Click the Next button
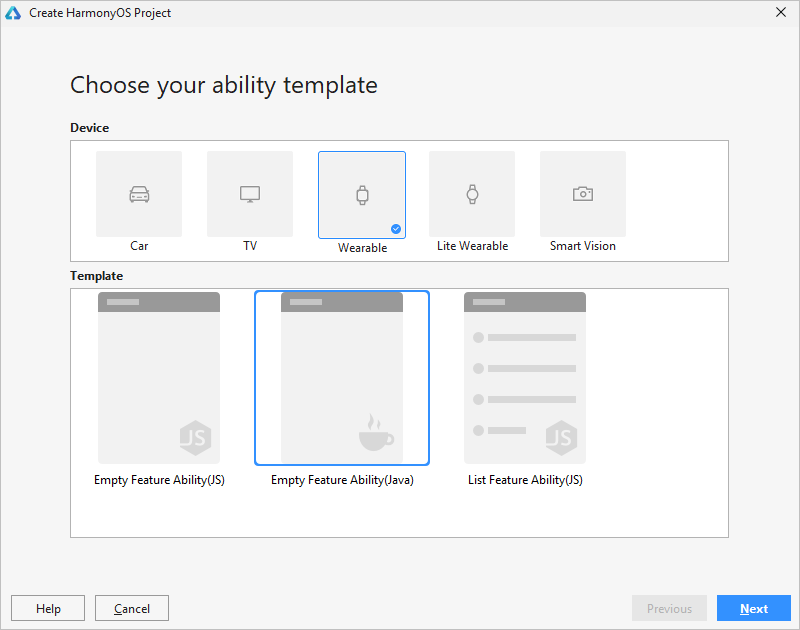Image resolution: width=800 pixels, height=630 pixels. point(754,608)
